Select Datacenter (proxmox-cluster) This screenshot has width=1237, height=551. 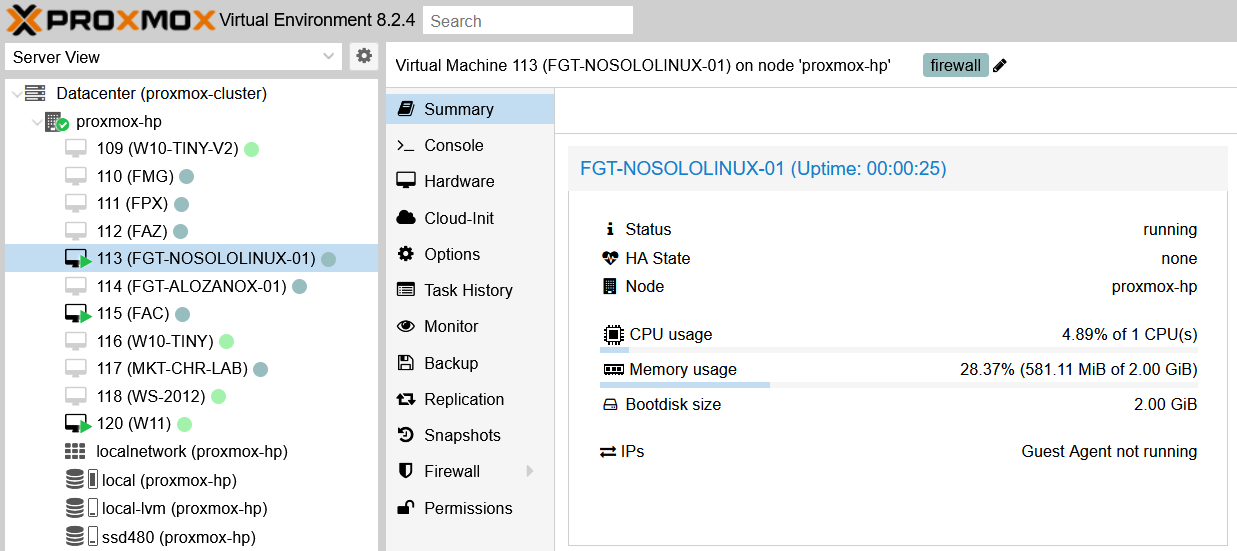[161, 93]
